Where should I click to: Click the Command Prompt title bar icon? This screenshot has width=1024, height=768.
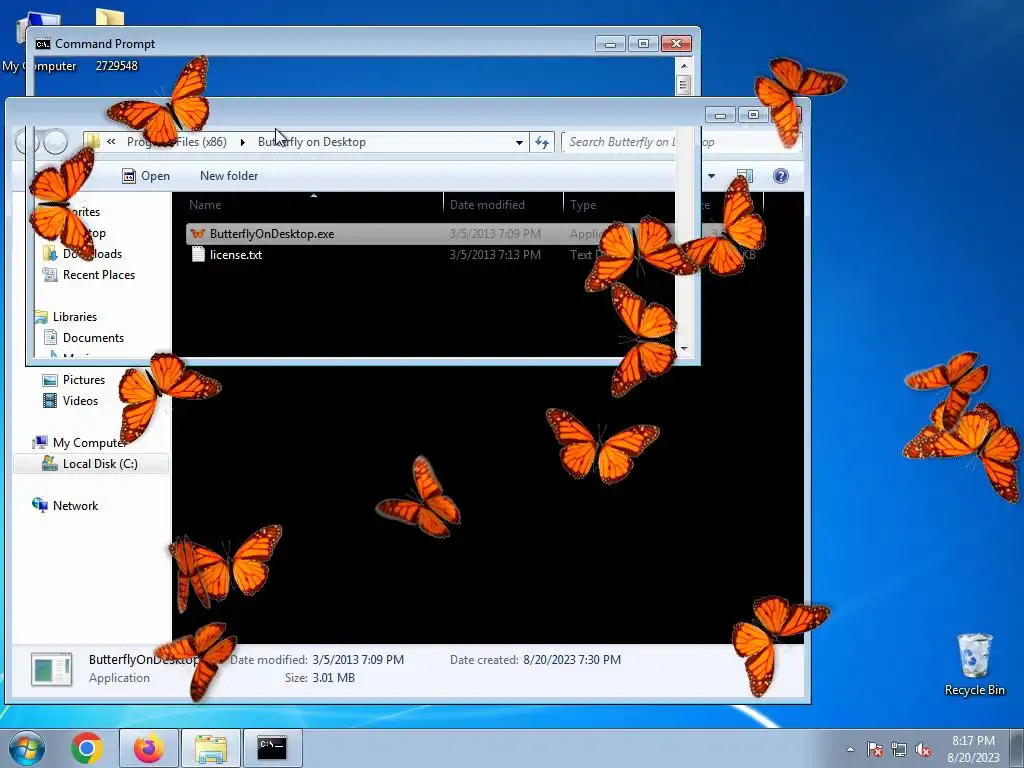(43, 44)
